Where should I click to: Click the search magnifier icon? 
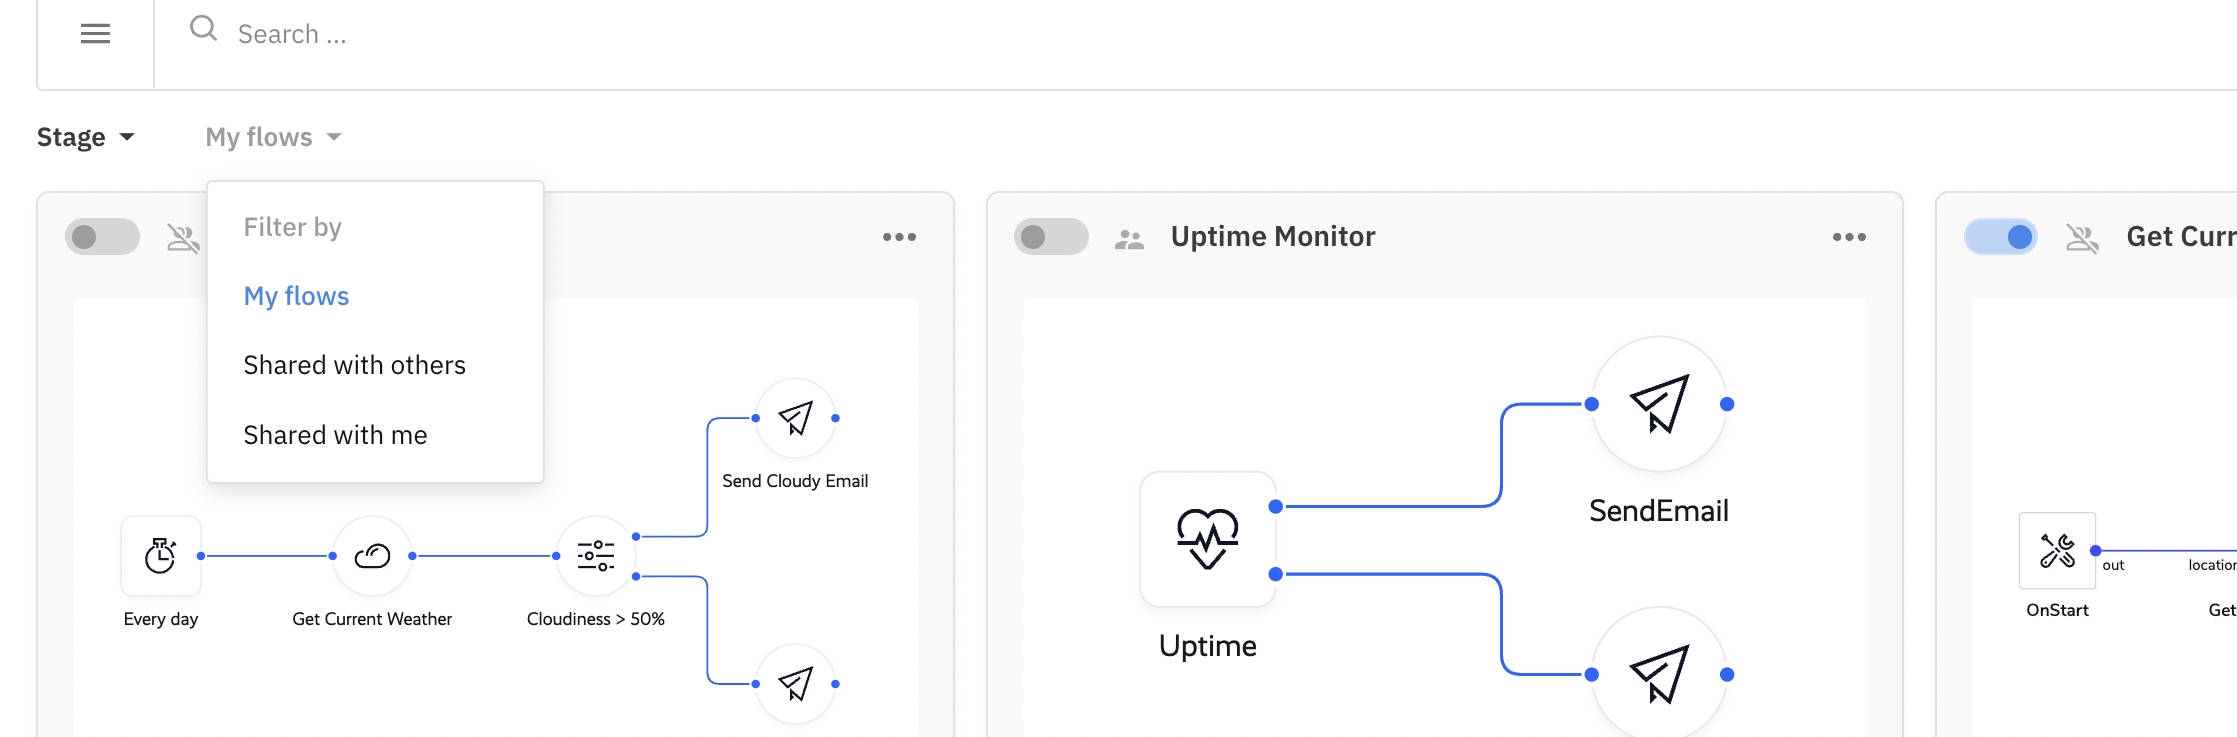click(203, 29)
